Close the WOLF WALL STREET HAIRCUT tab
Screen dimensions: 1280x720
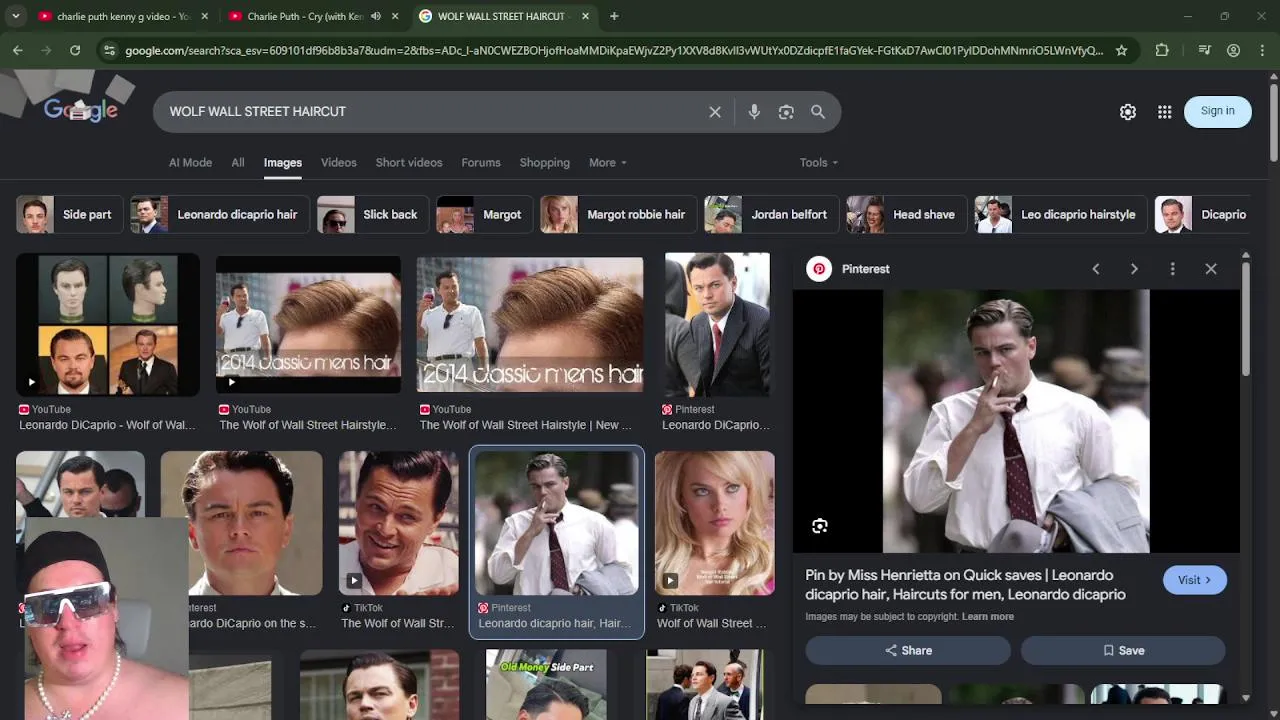[x=585, y=16]
